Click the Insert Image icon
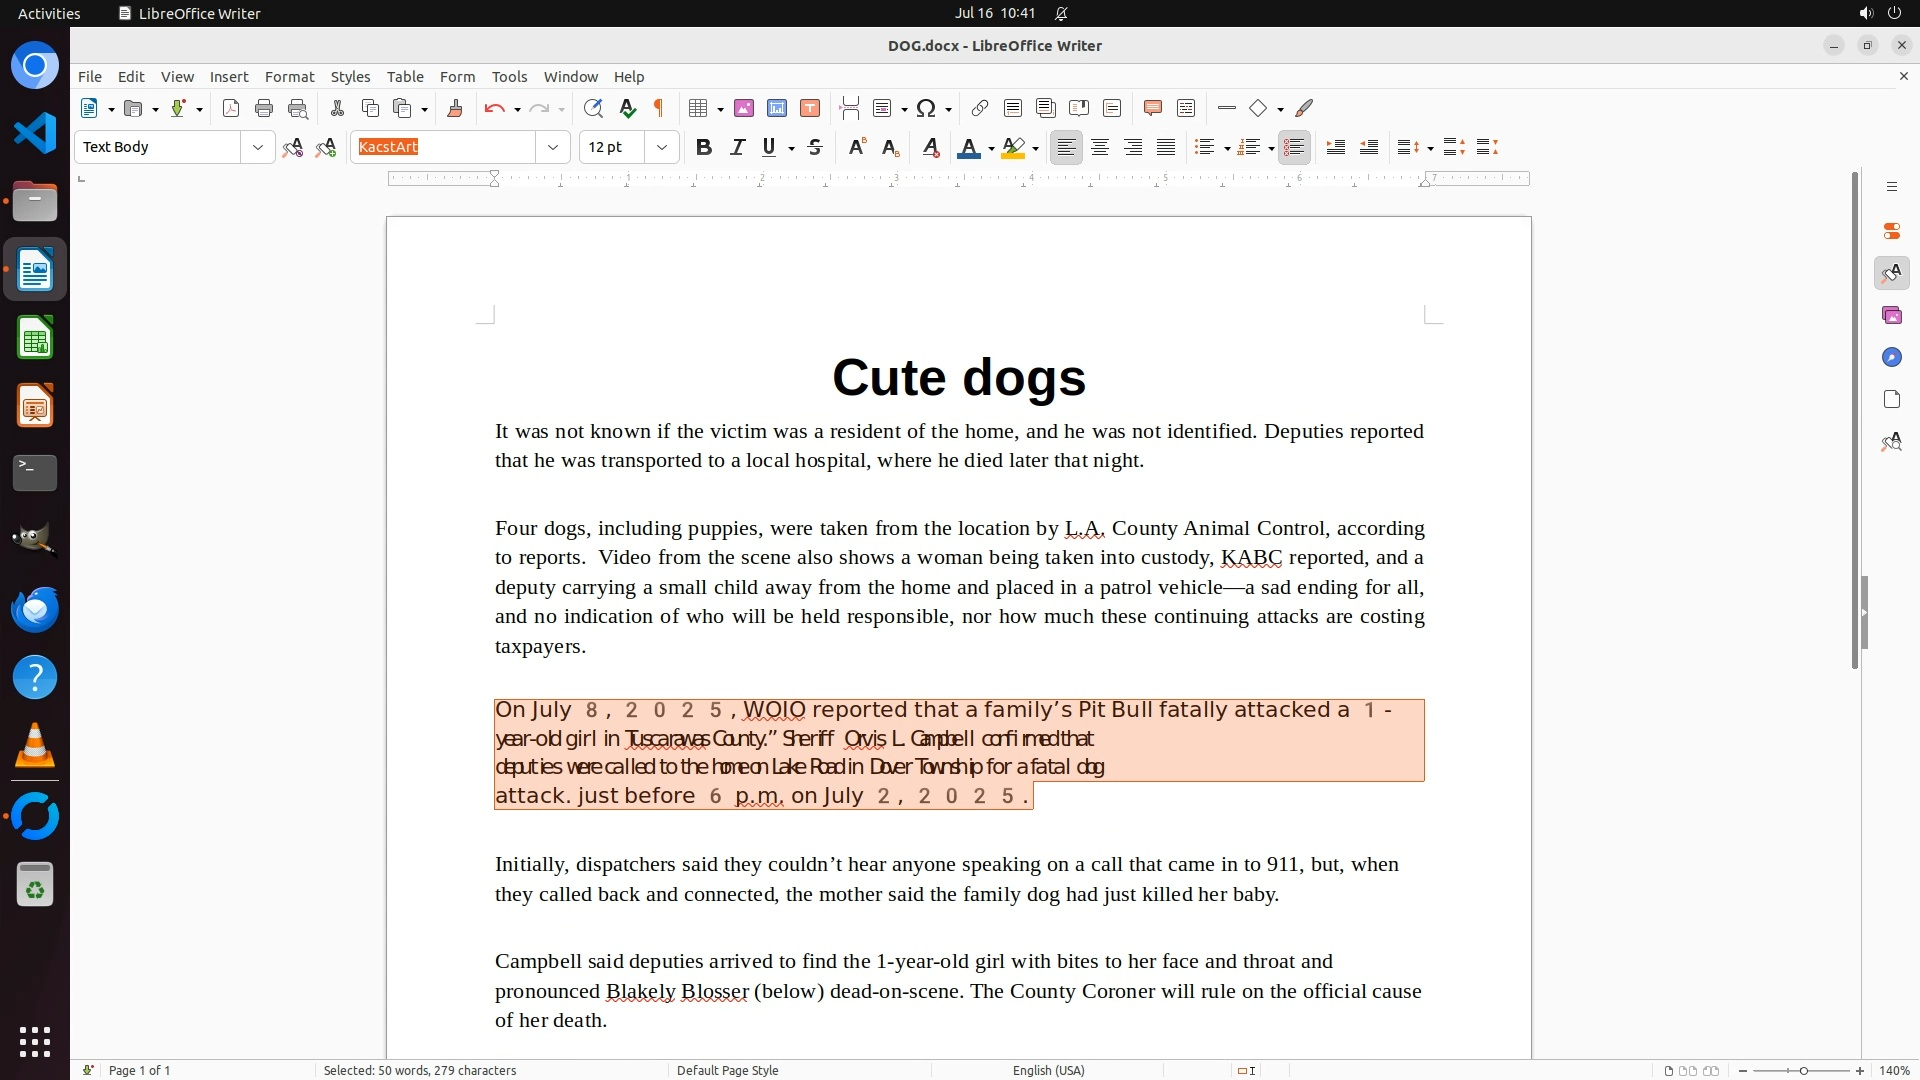Image resolution: width=1920 pixels, height=1080 pixels. pos(744,109)
